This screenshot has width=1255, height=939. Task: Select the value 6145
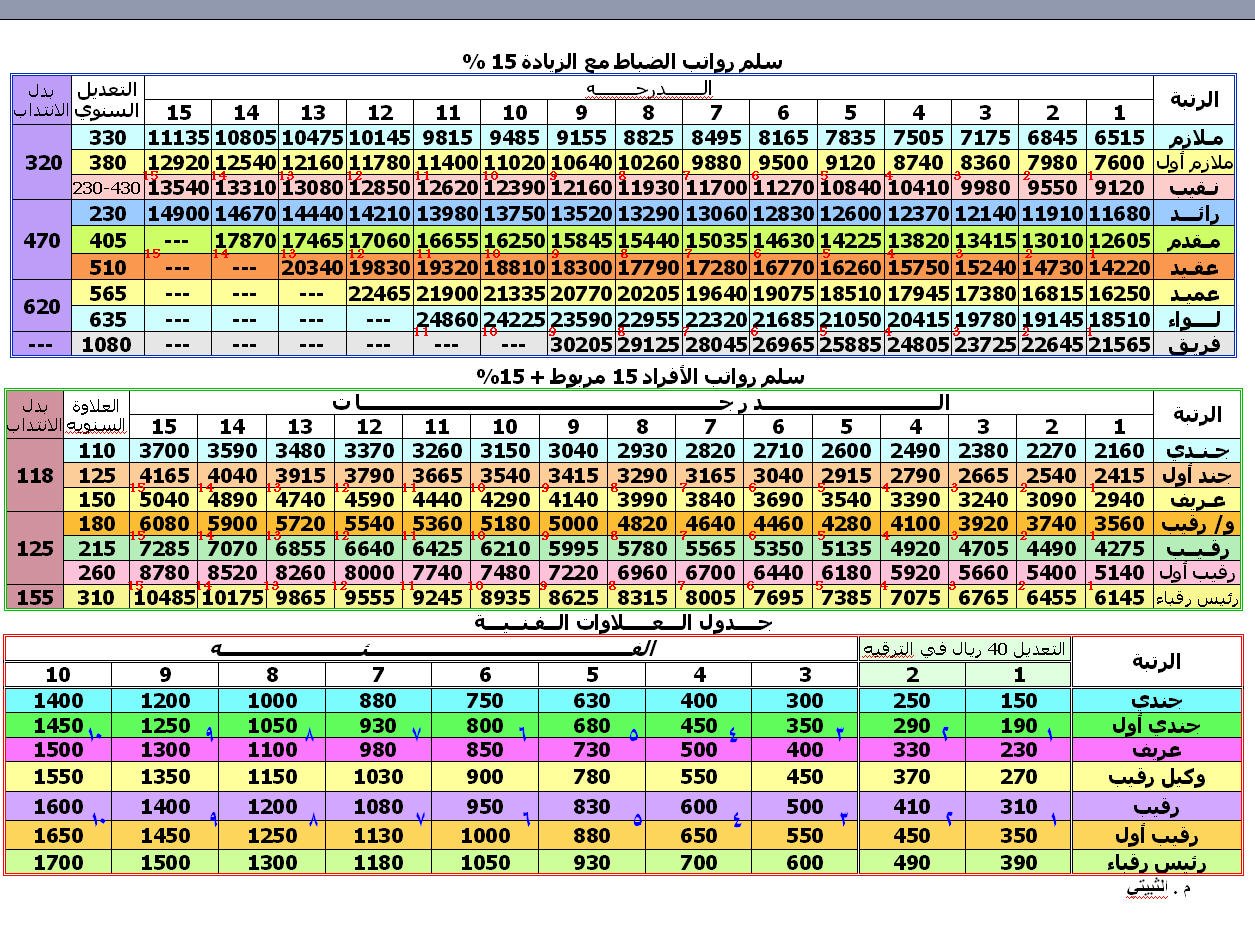click(x=1119, y=597)
